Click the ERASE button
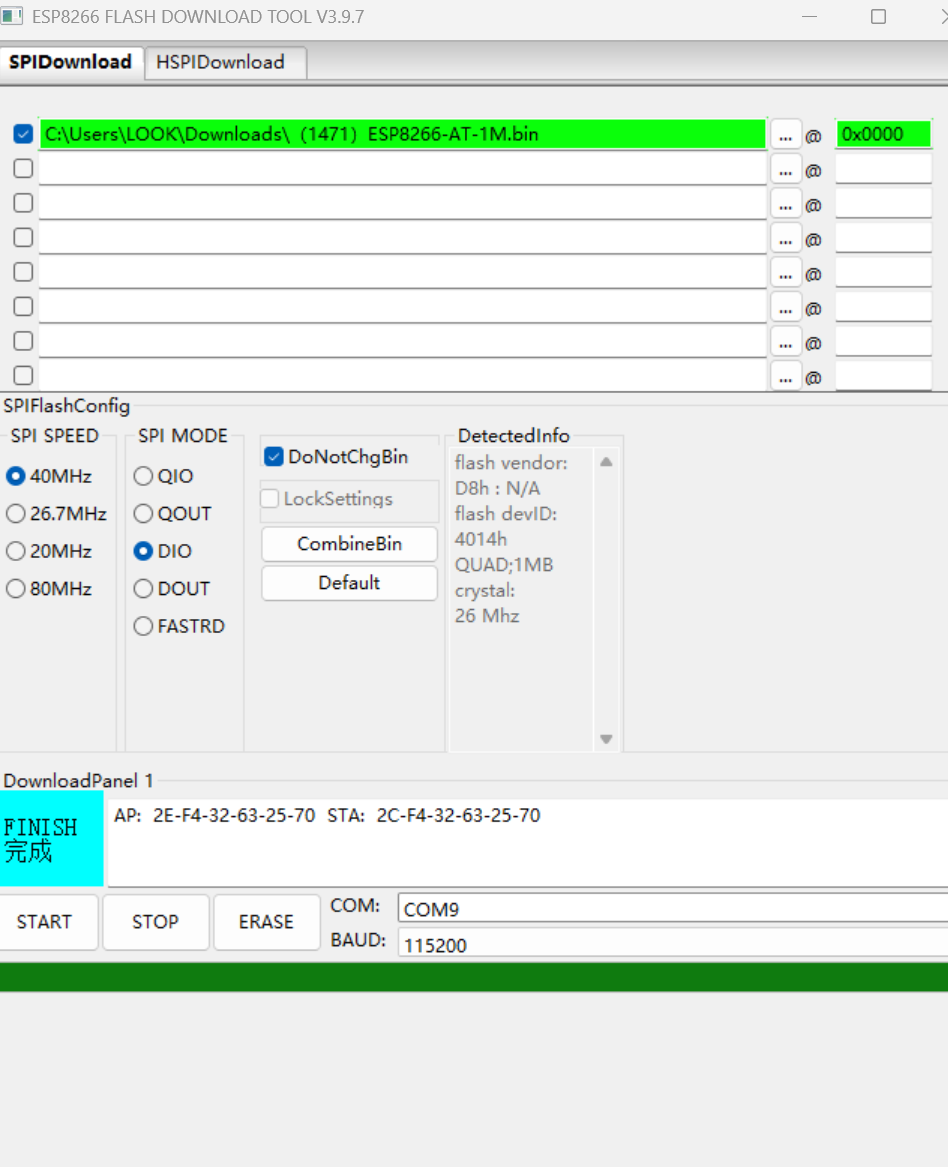The image size is (948, 1167). tap(266, 922)
